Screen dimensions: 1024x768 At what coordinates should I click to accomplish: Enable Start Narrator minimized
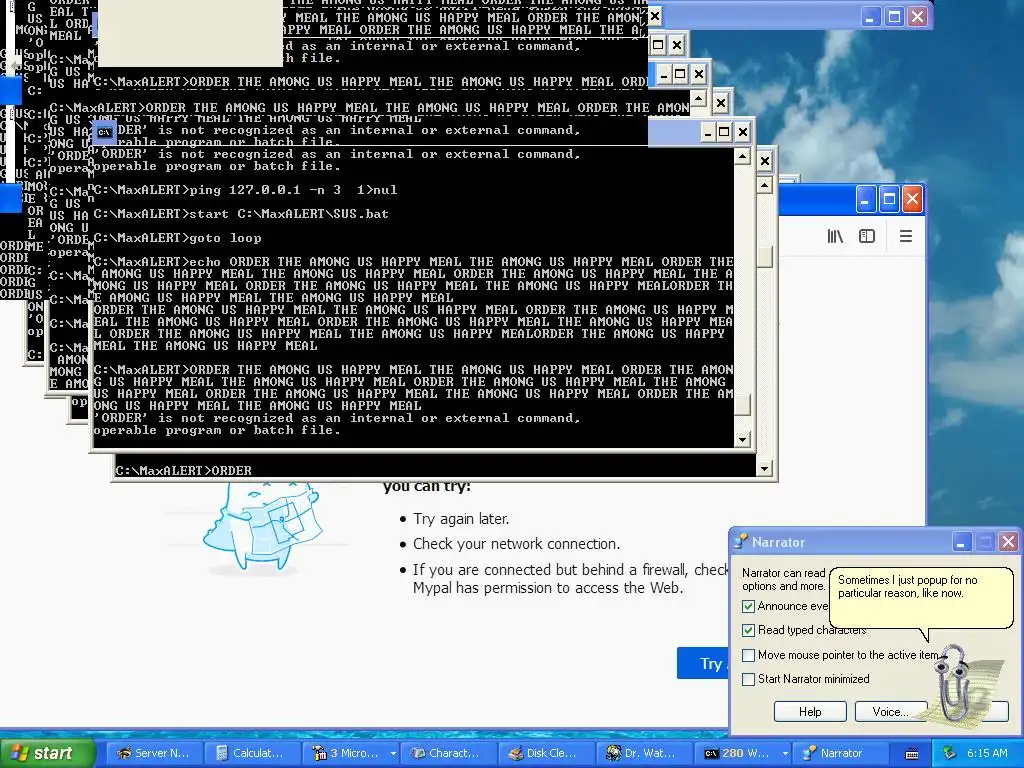(x=748, y=679)
